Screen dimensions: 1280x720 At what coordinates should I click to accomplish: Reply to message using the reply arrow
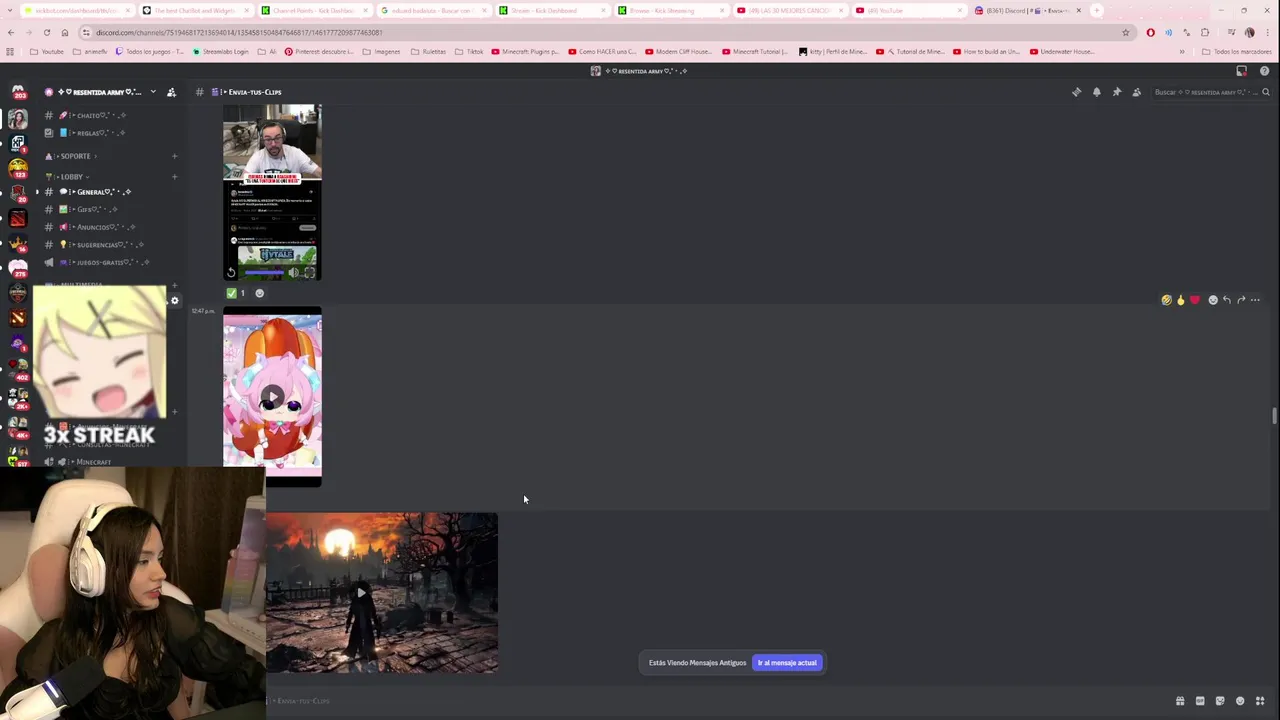pyautogui.click(x=1227, y=300)
